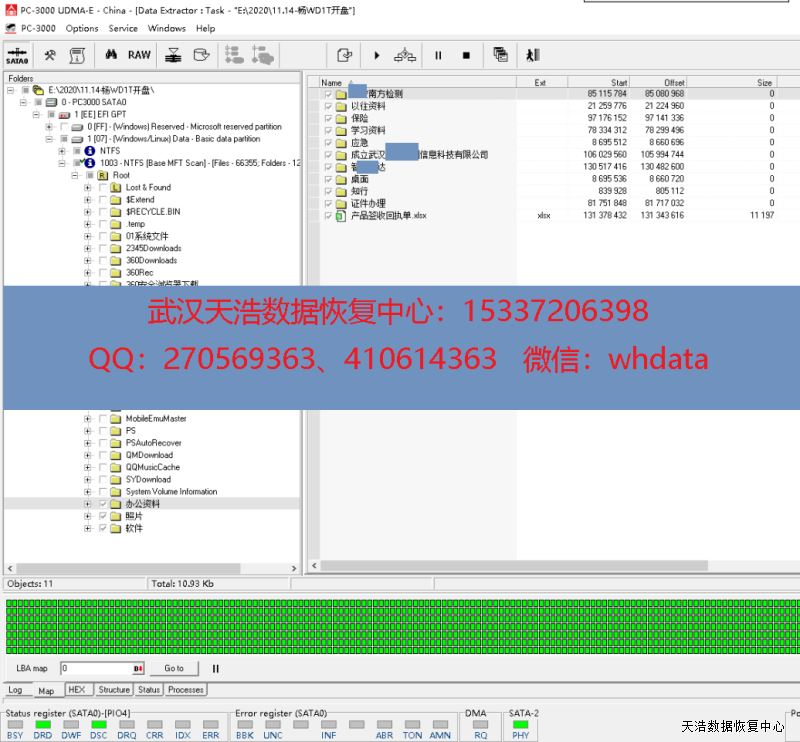Uncheck the 办公资料 folder checkbox in tree

[103, 504]
